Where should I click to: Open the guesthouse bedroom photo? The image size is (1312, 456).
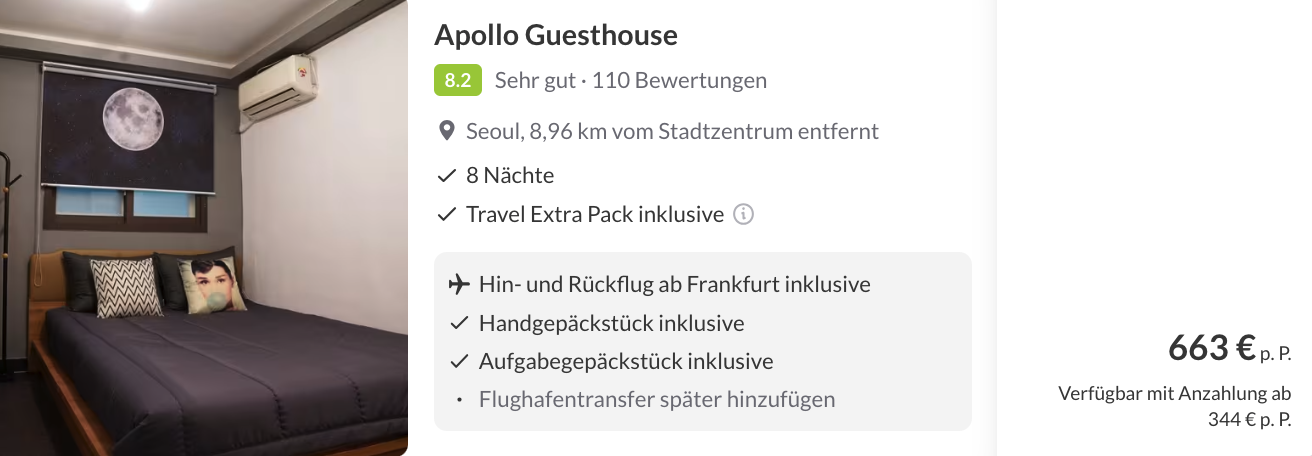click(x=204, y=228)
